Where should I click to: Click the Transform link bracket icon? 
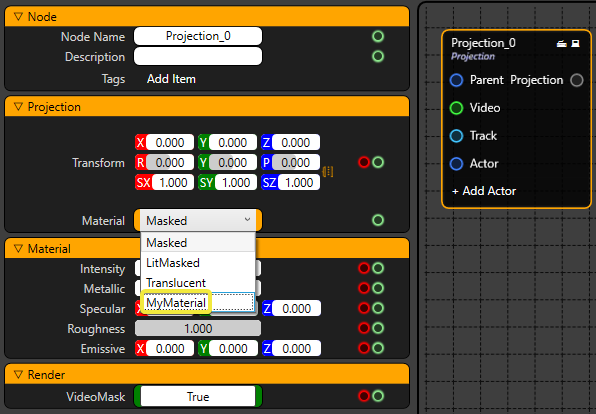pyautogui.click(x=328, y=172)
